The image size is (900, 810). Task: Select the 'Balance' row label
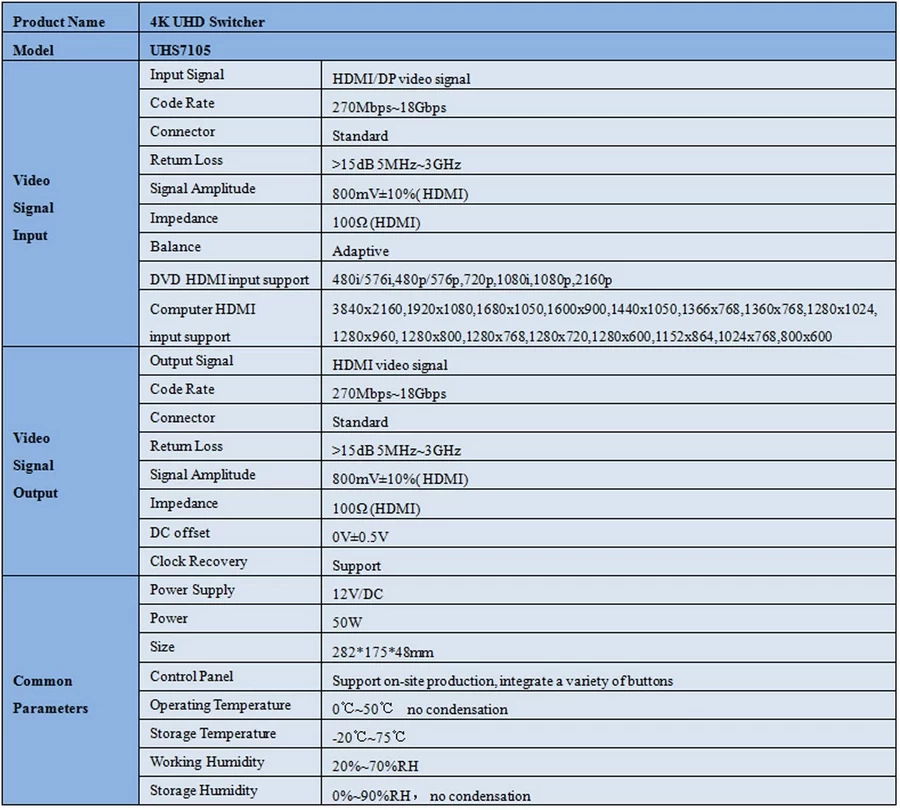tap(175, 247)
